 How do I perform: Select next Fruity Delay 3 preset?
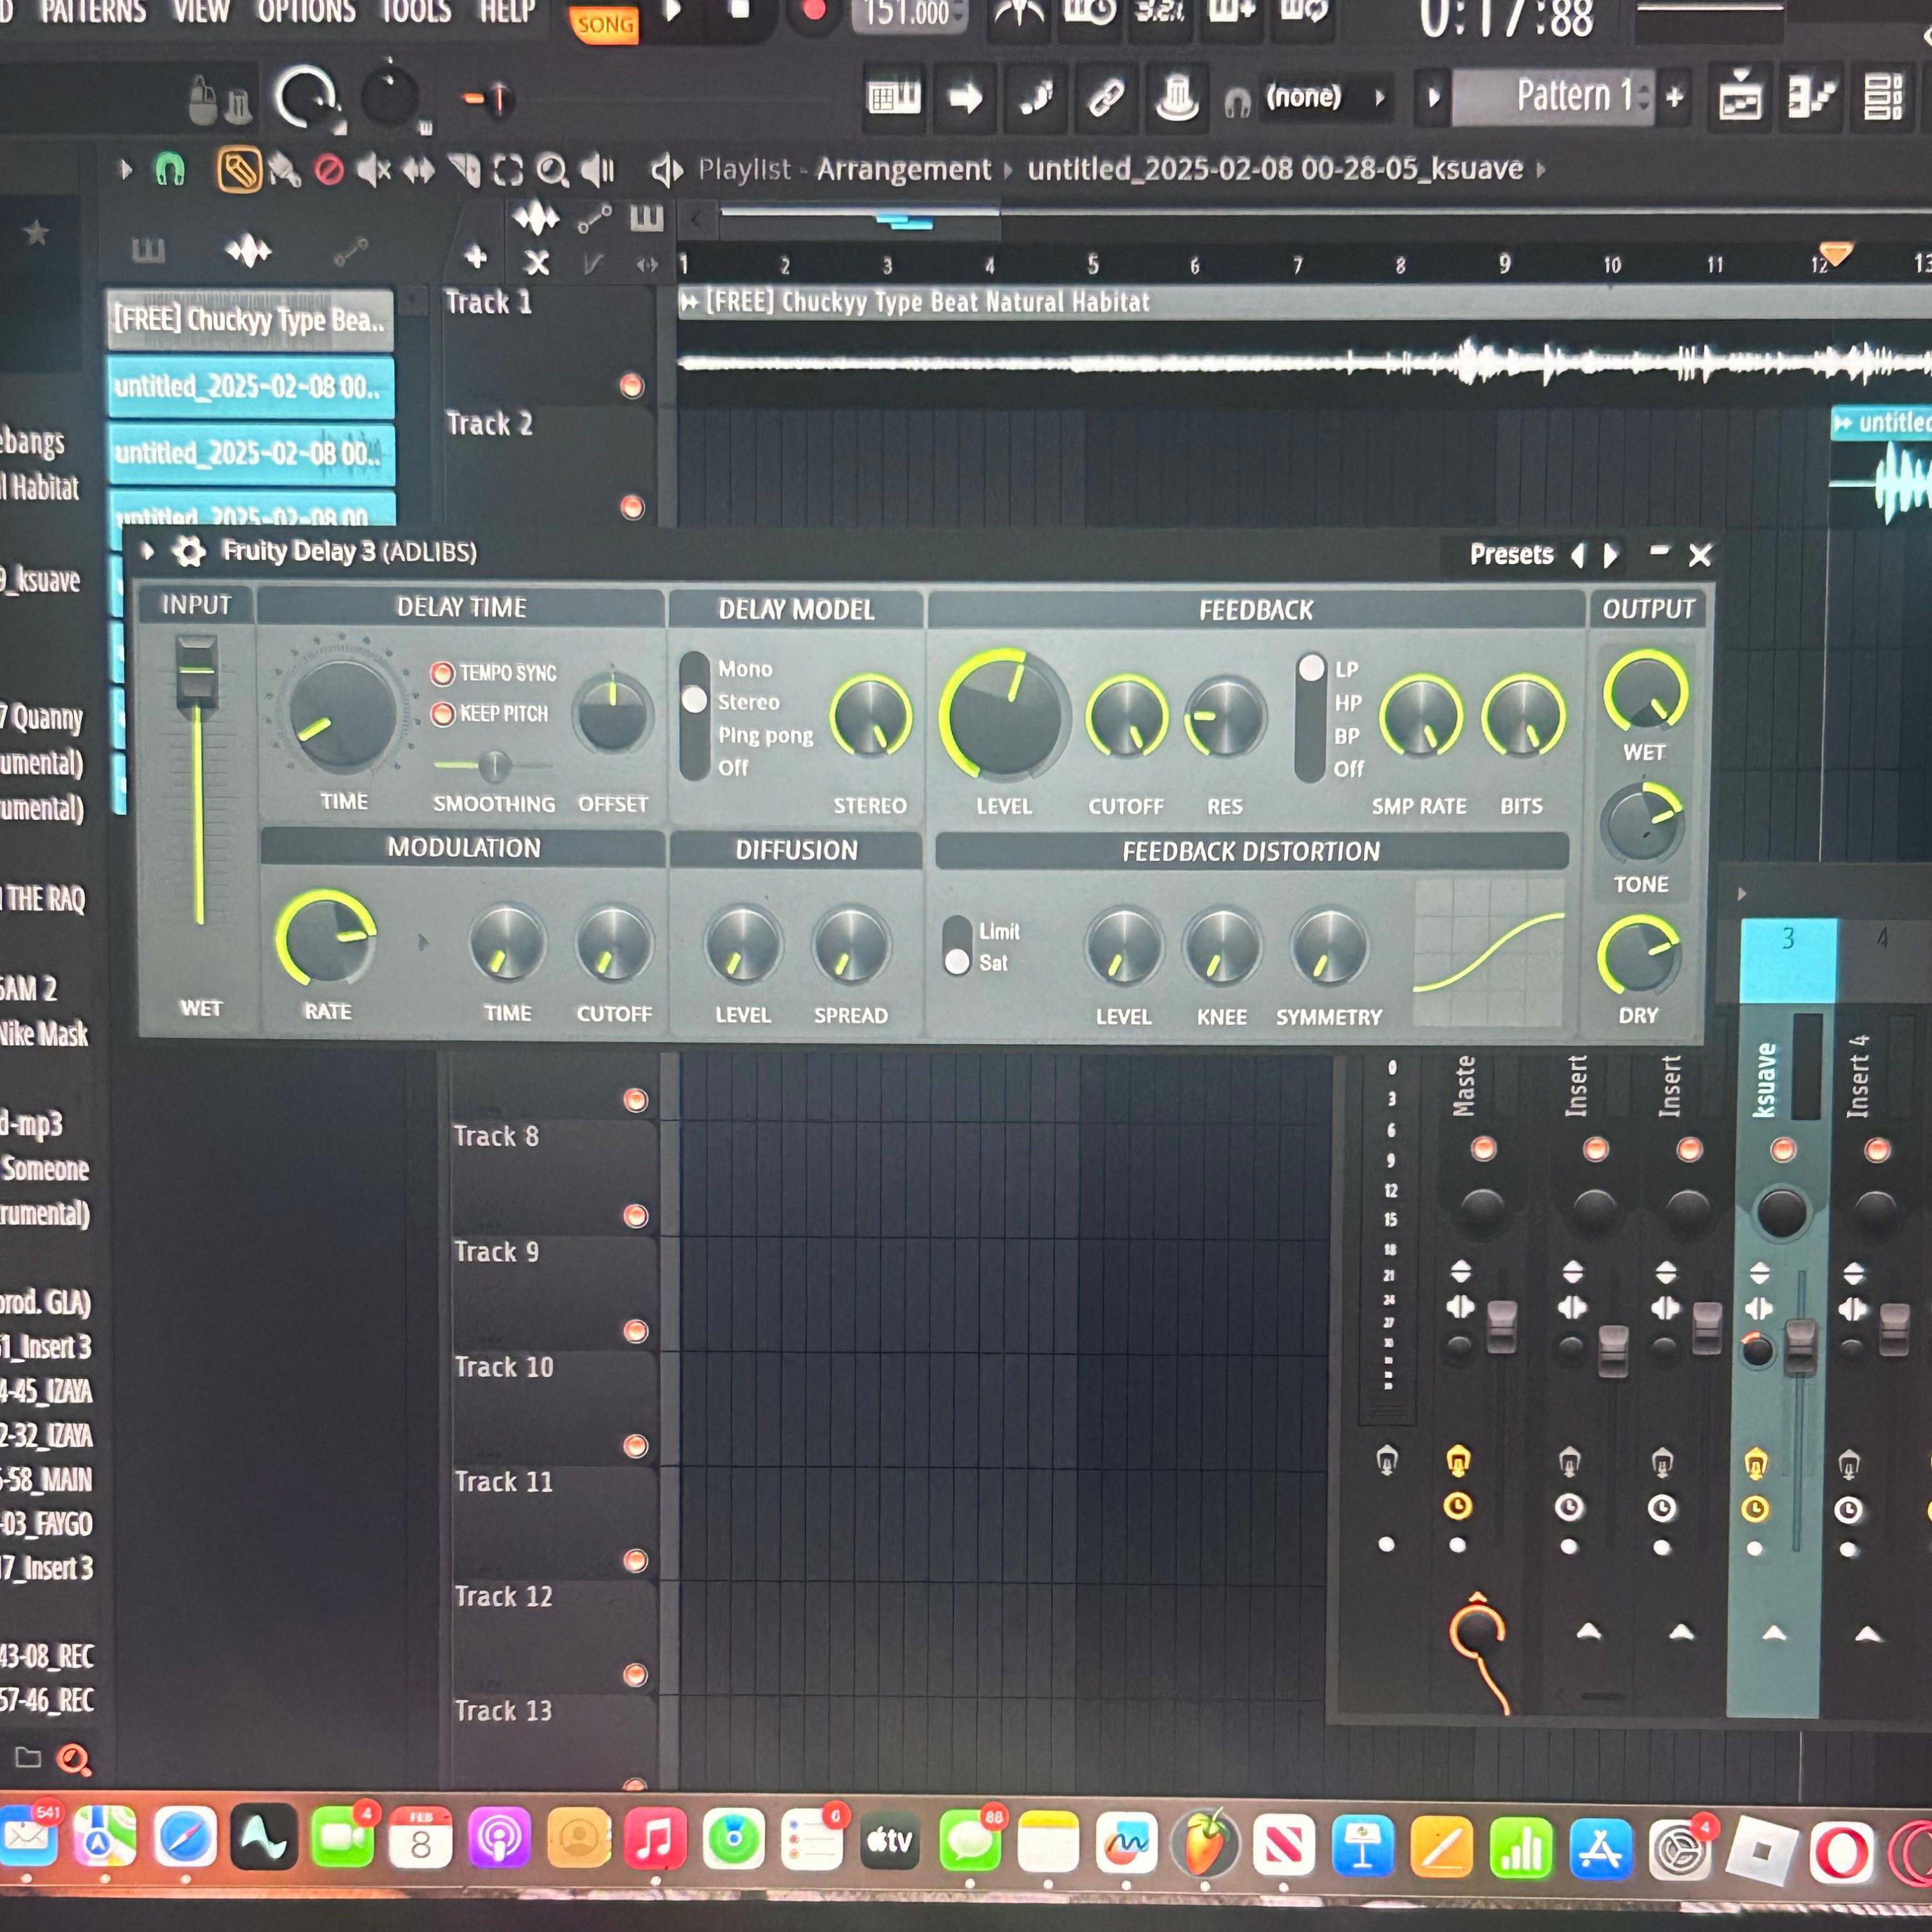tap(1610, 555)
